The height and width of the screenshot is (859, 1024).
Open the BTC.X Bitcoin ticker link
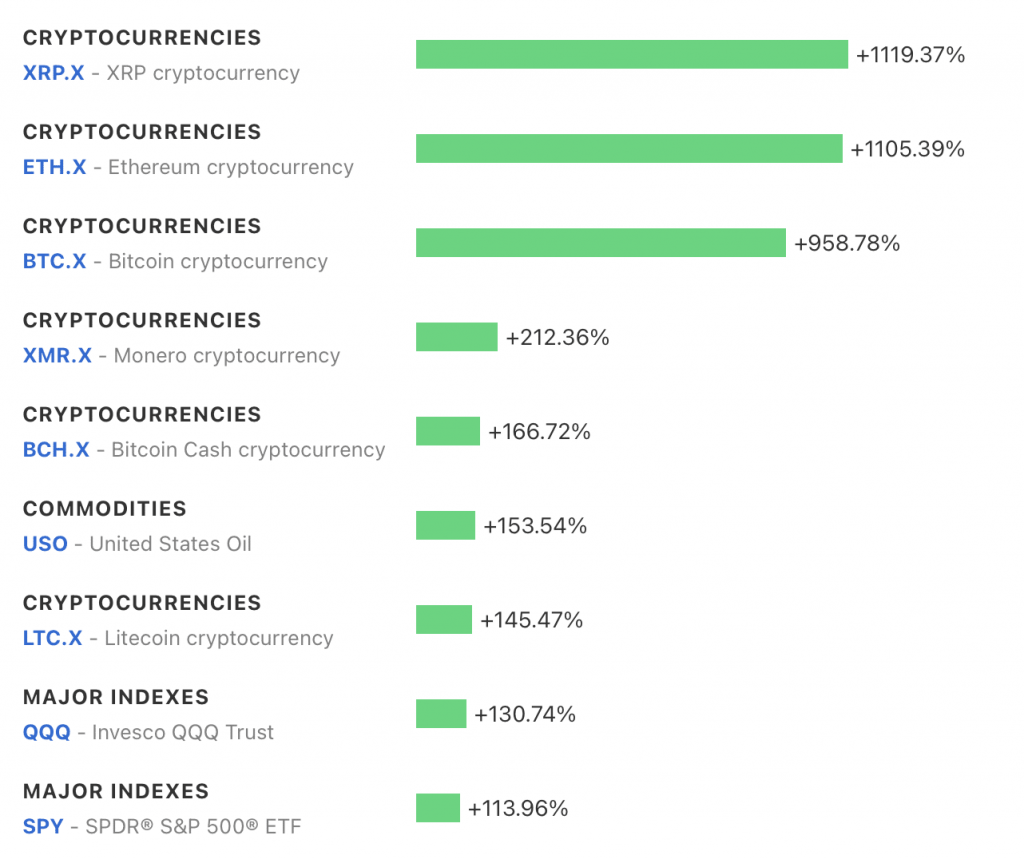54,261
